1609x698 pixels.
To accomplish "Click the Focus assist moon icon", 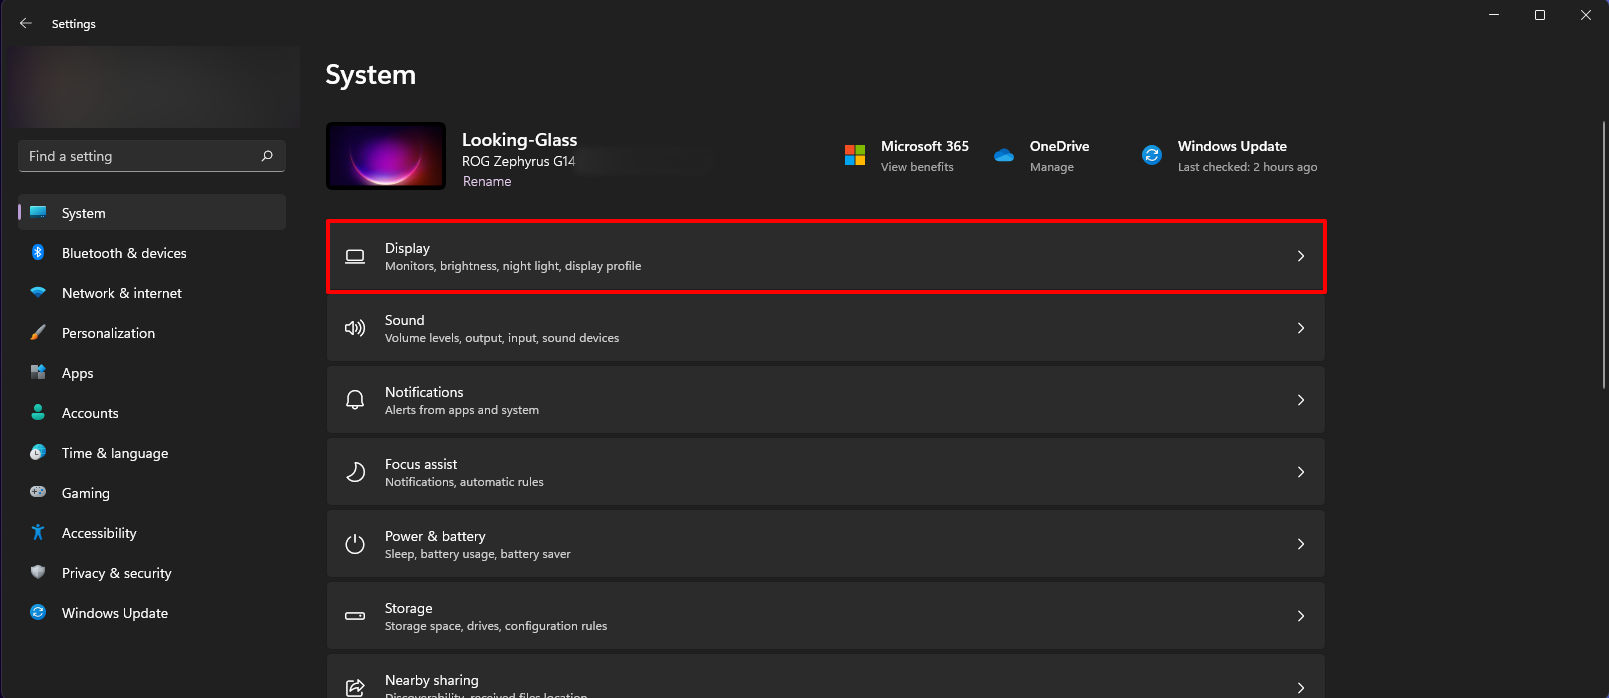I will 355,472.
